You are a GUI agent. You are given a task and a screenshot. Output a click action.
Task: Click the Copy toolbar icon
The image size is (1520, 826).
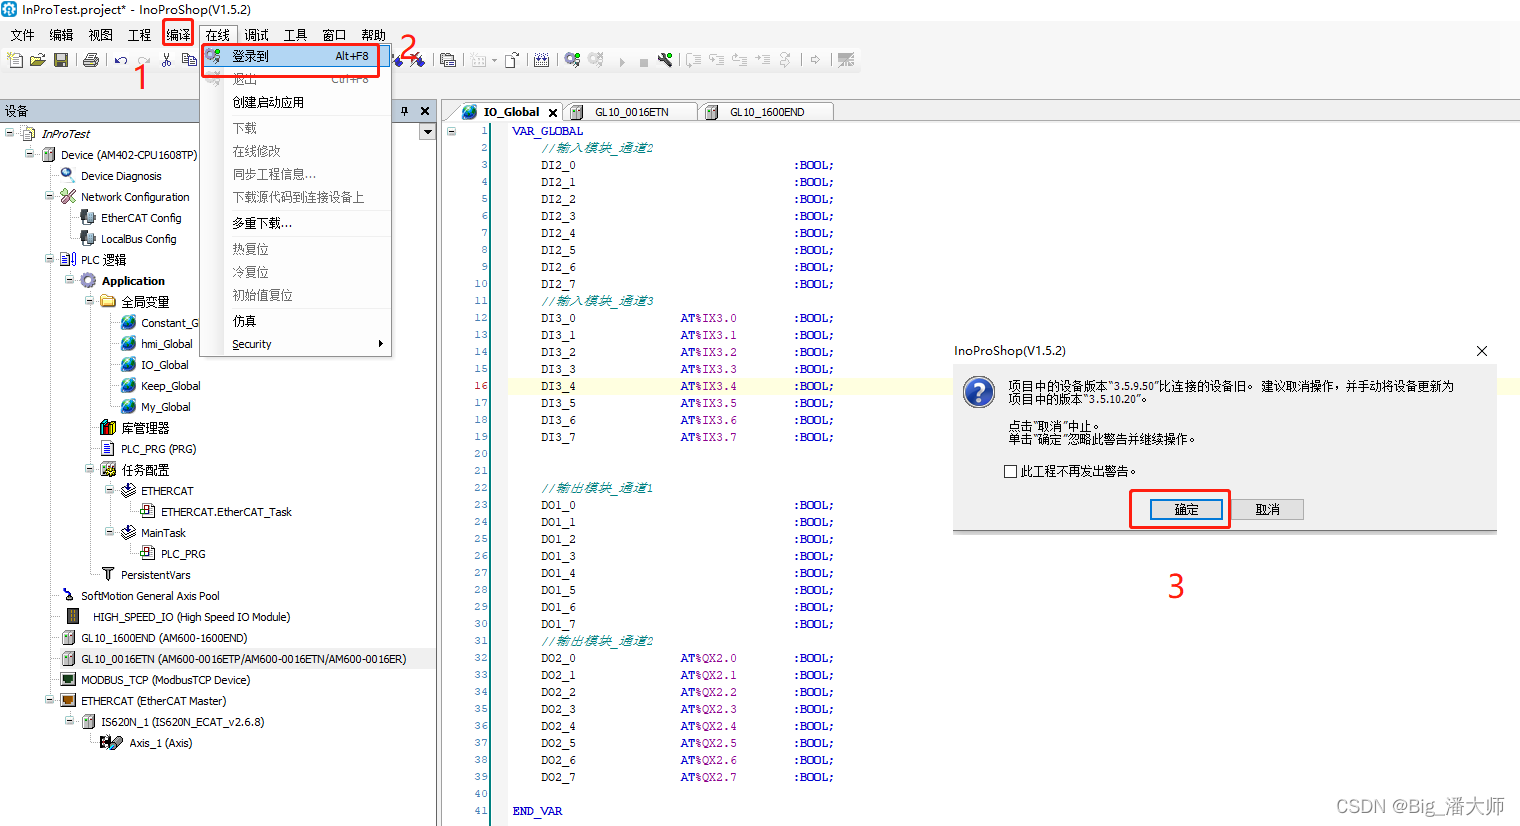point(189,60)
